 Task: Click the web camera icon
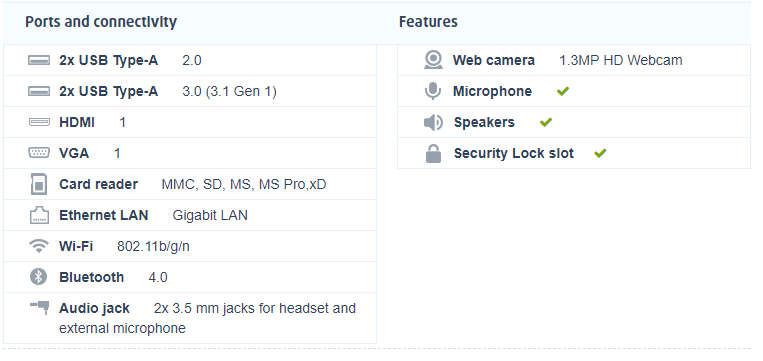[x=433, y=60]
